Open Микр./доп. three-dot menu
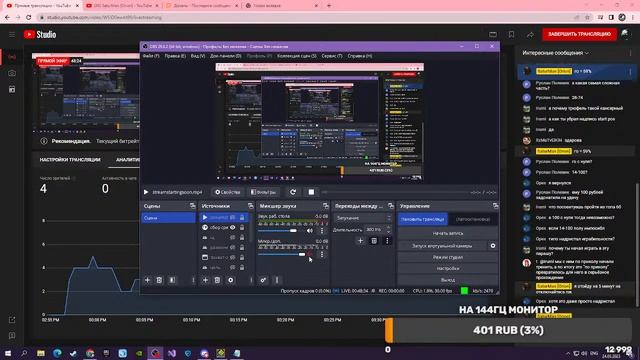The width and height of the screenshot is (640, 360). pos(322,254)
